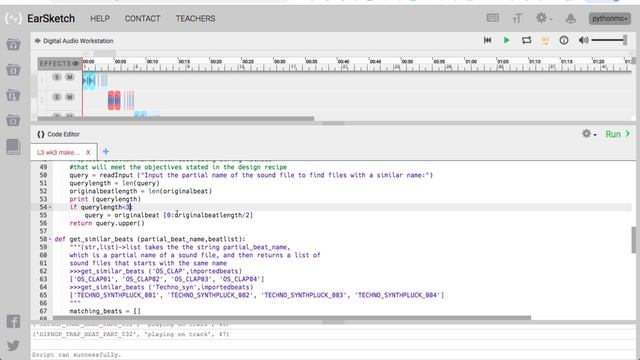Open the script browser sidebar icon

pyautogui.click(x=13, y=70)
